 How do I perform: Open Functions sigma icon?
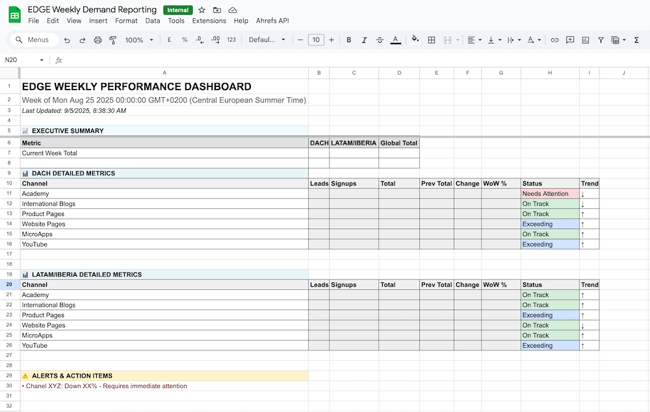[x=636, y=40]
